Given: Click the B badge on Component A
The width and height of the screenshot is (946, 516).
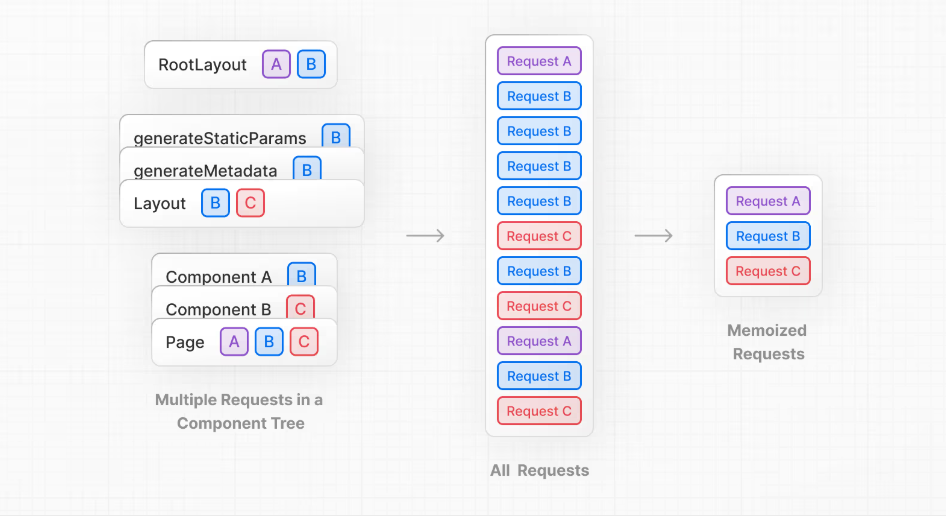Looking at the screenshot, I should tap(301, 276).
